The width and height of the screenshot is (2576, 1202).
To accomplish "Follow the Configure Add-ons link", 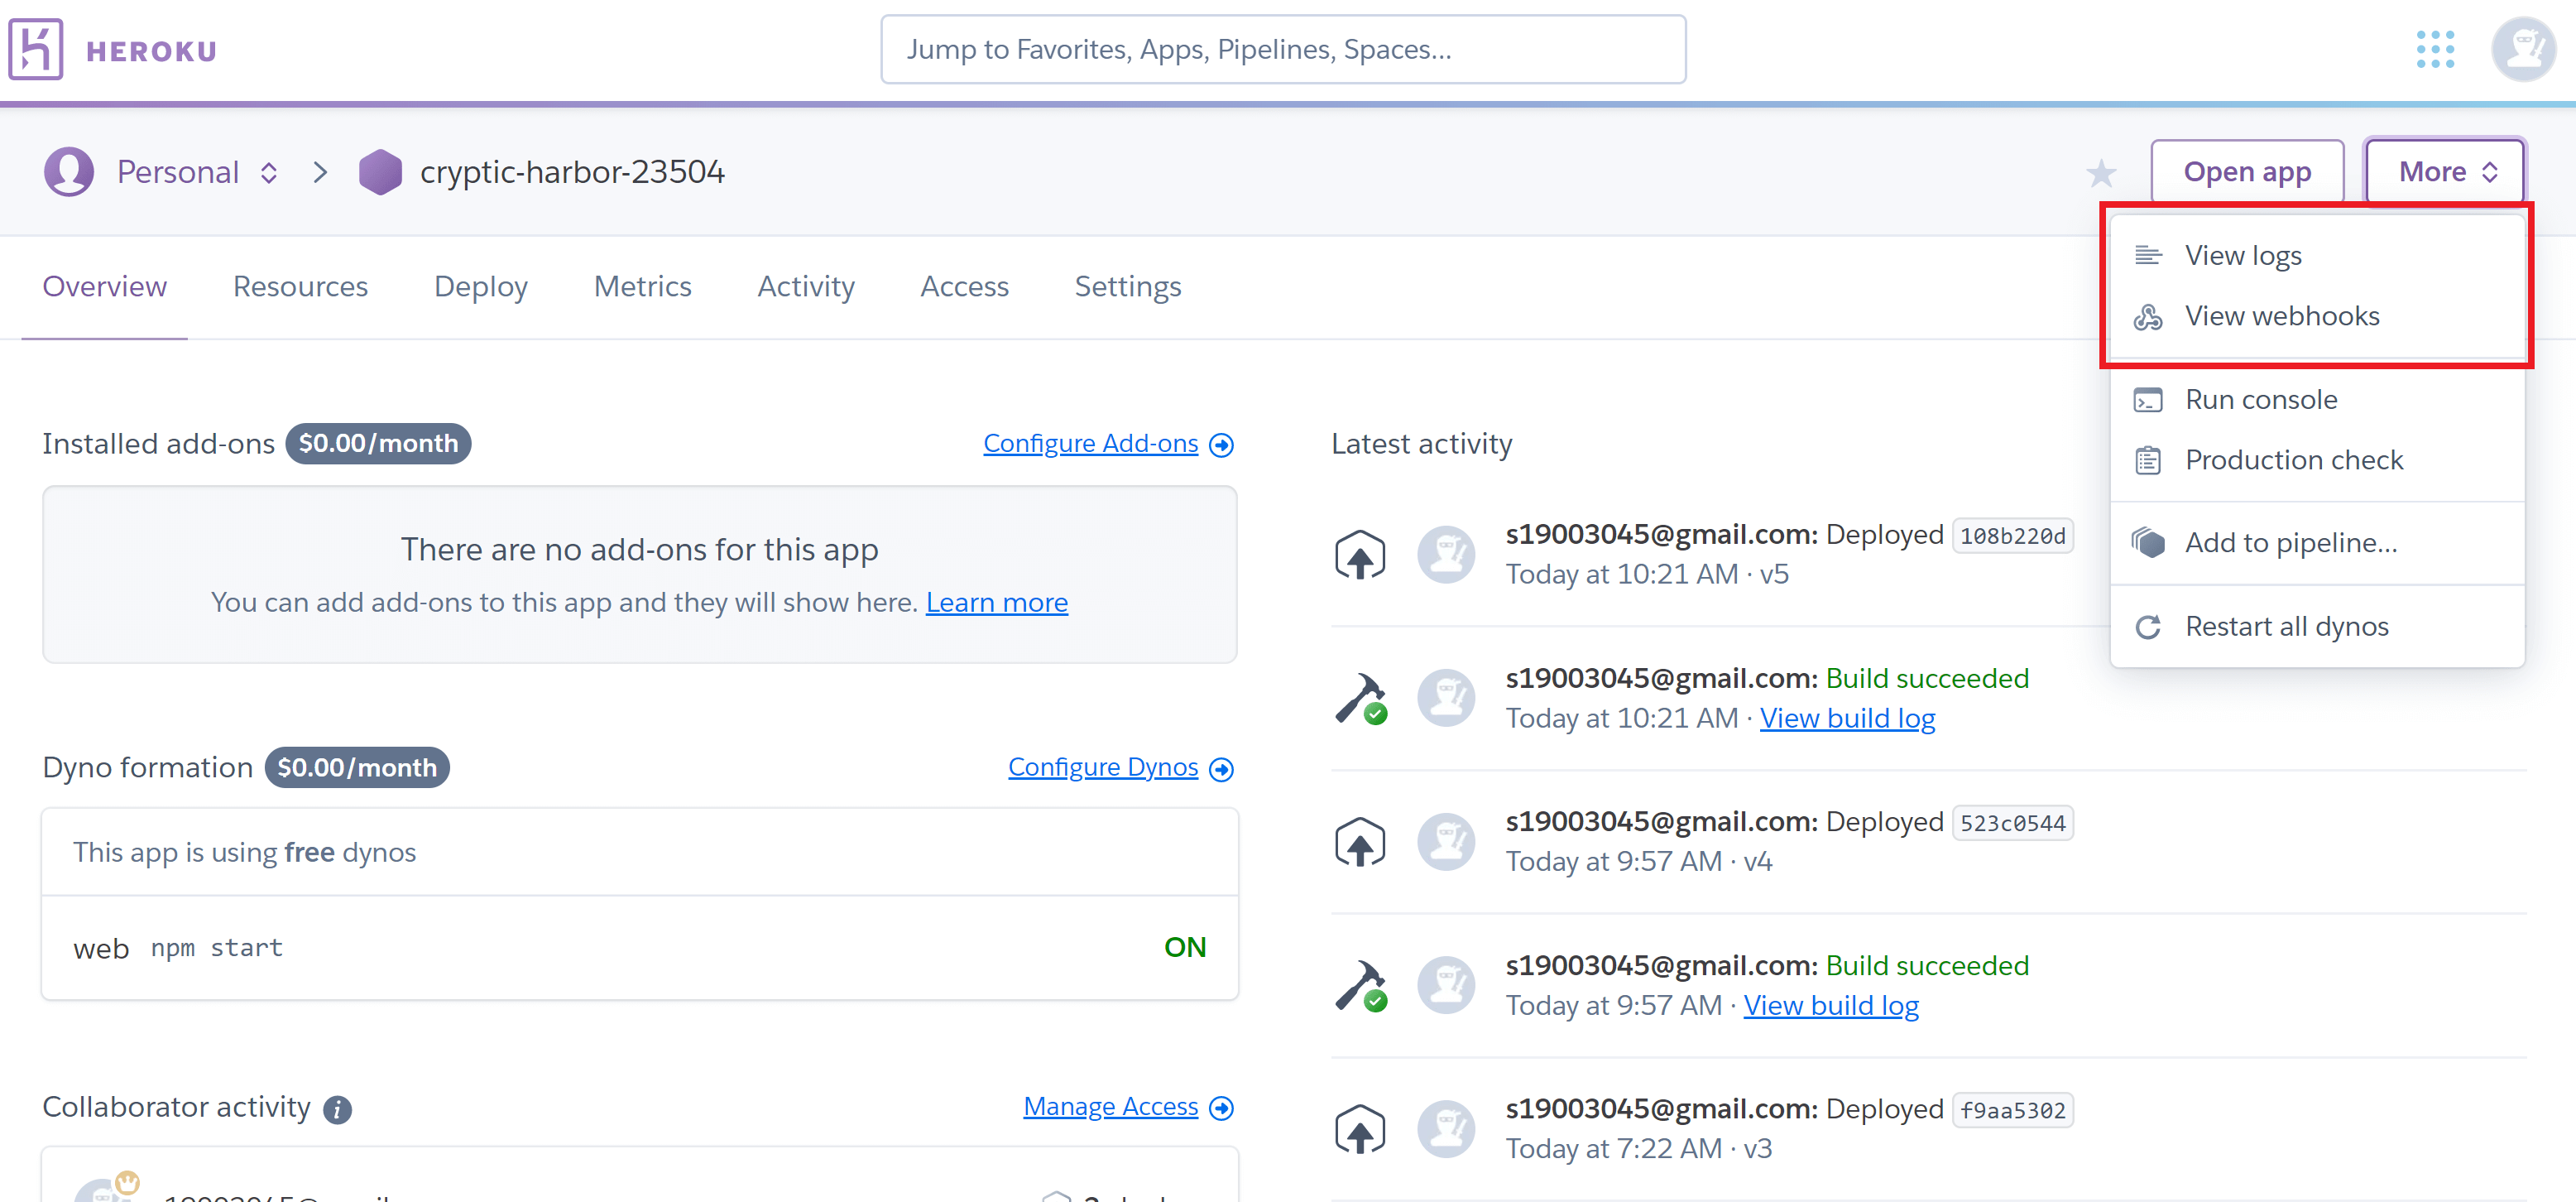I will pos(1090,444).
